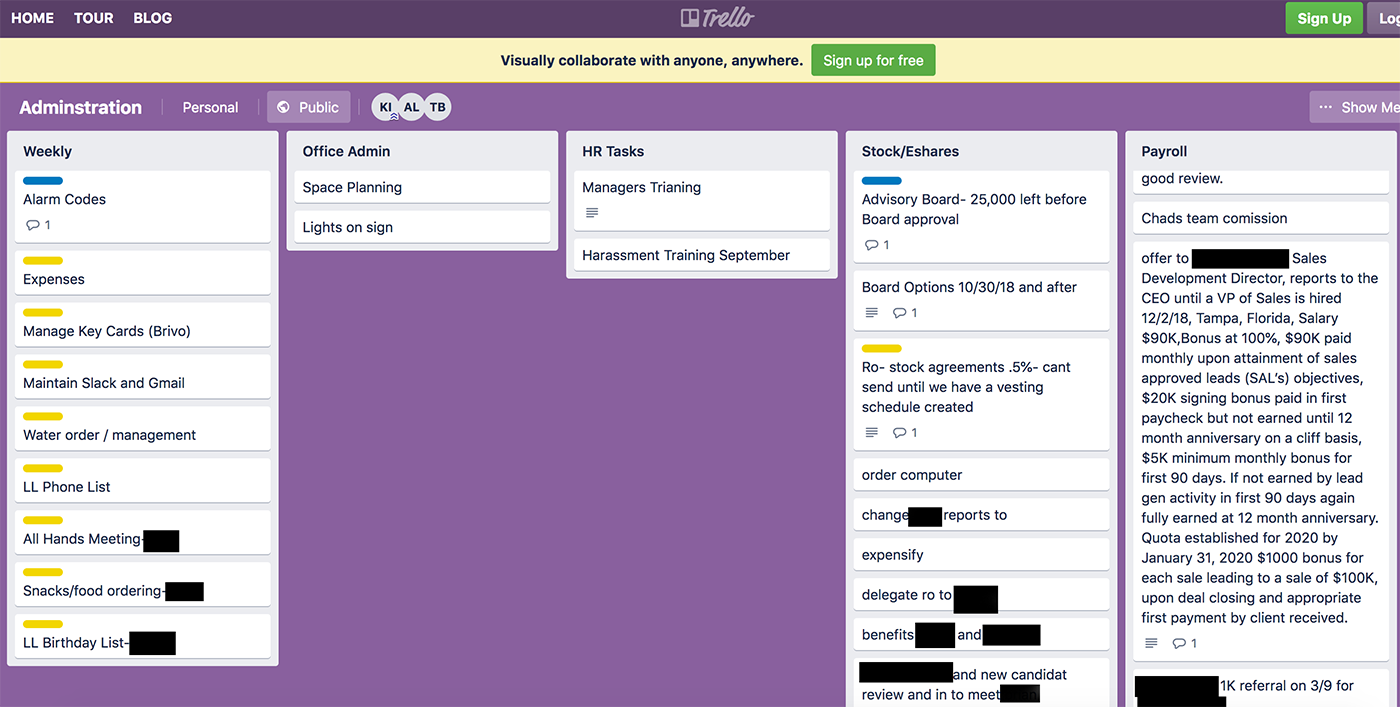Open the Public visibility button

(309, 107)
